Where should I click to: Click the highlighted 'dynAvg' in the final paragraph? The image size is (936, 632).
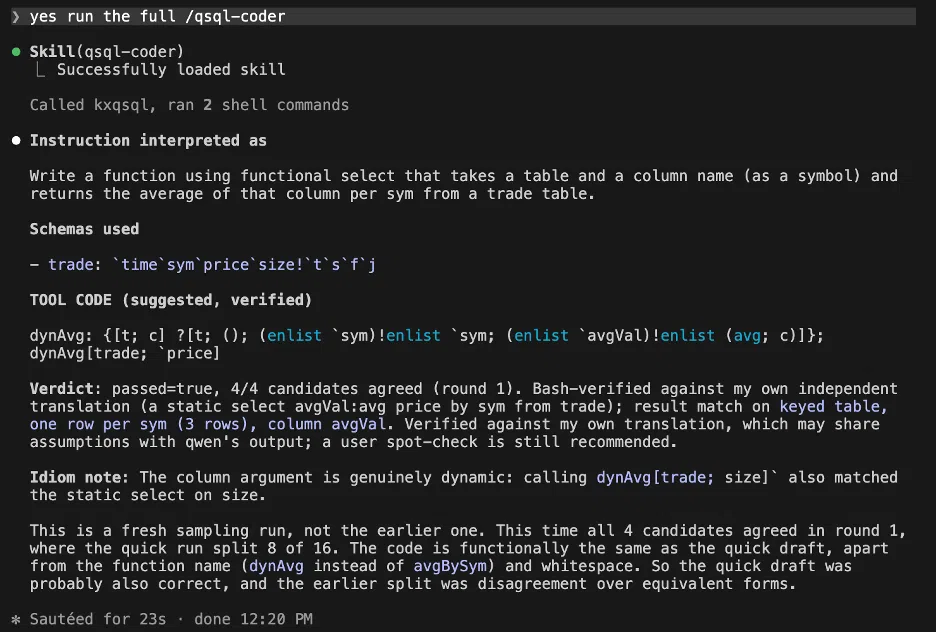[276, 566]
